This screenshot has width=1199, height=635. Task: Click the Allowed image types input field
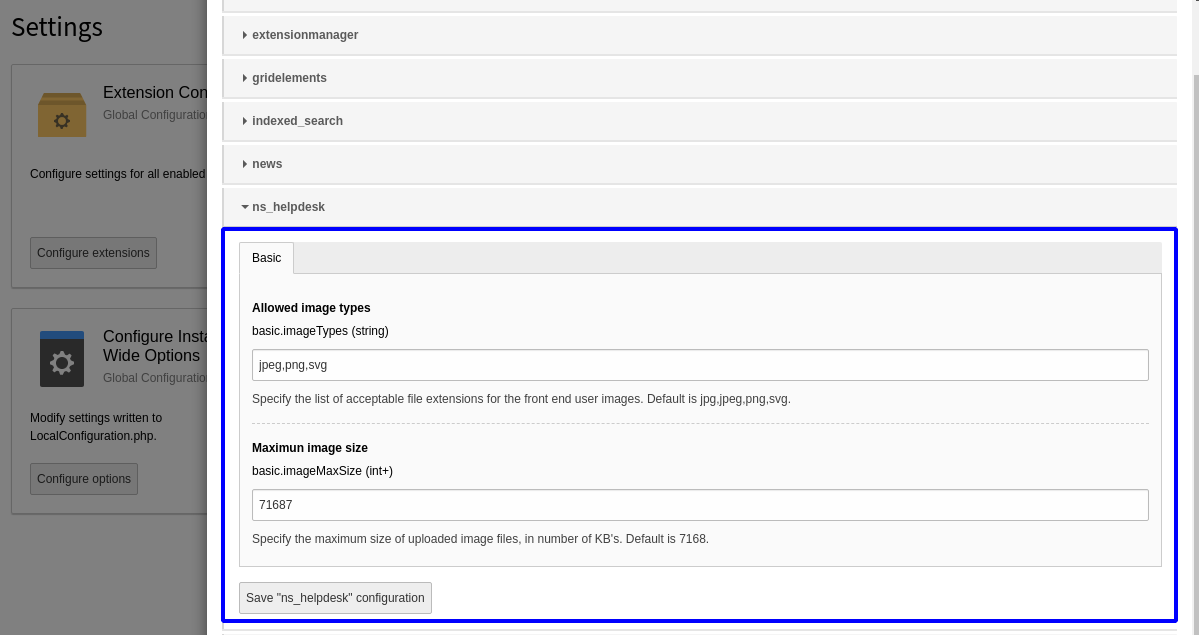pyautogui.click(x=700, y=365)
